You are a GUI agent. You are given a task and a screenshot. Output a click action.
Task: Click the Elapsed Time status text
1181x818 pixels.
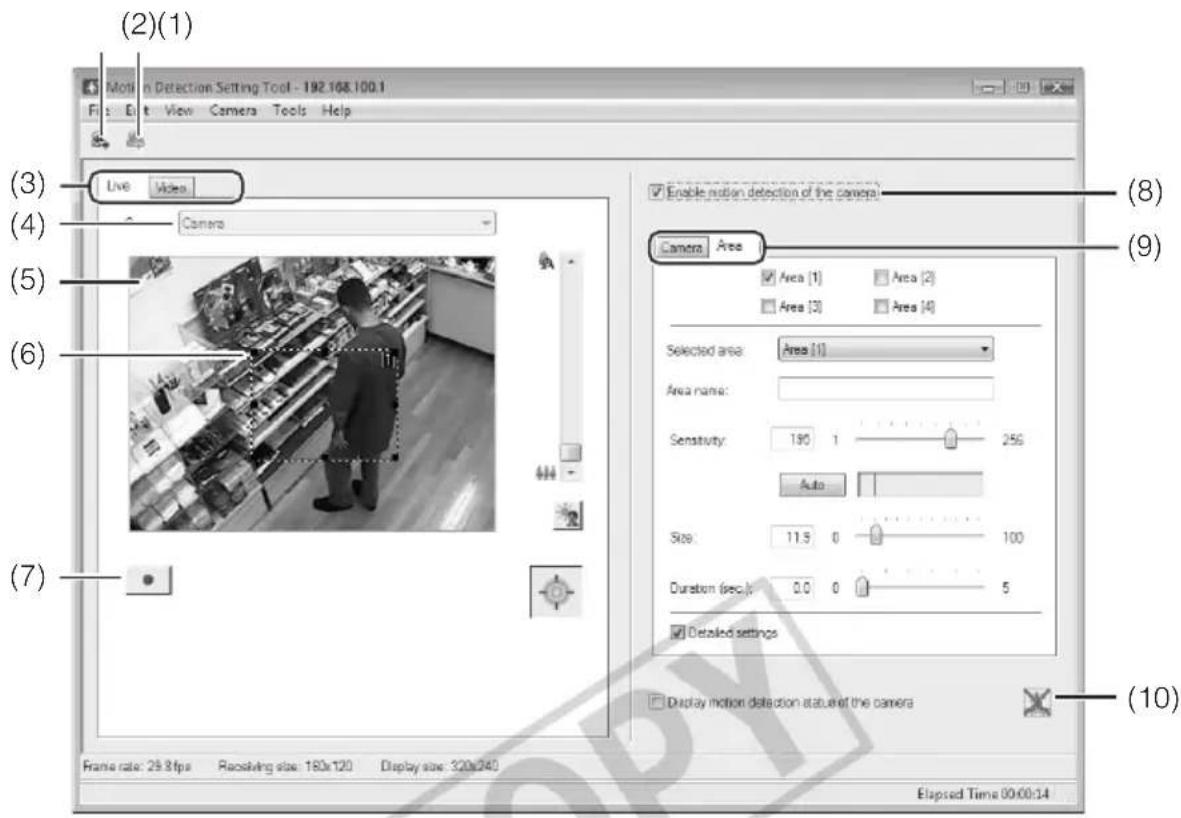tap(983, 794)
